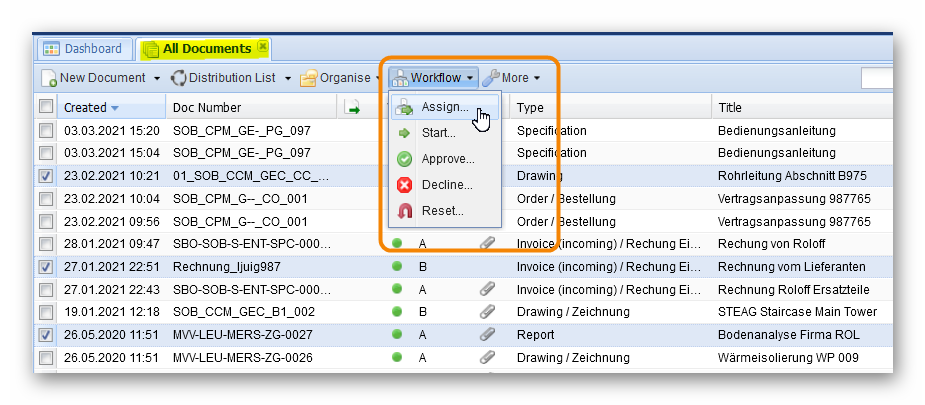925x405 pixels.
Task: Expand the New Document dropdown arrow
Action: click(155, 78)
